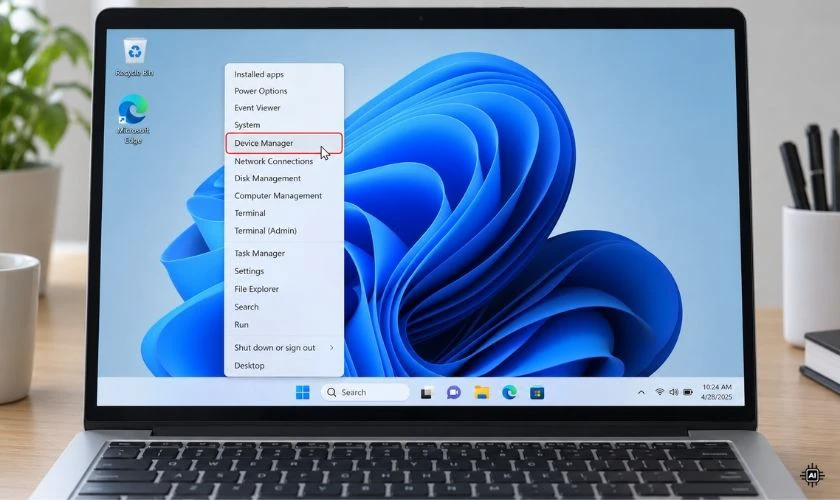Launch Terminal (Admin) from the menu

pyautogui.click(x=284, y=230)
